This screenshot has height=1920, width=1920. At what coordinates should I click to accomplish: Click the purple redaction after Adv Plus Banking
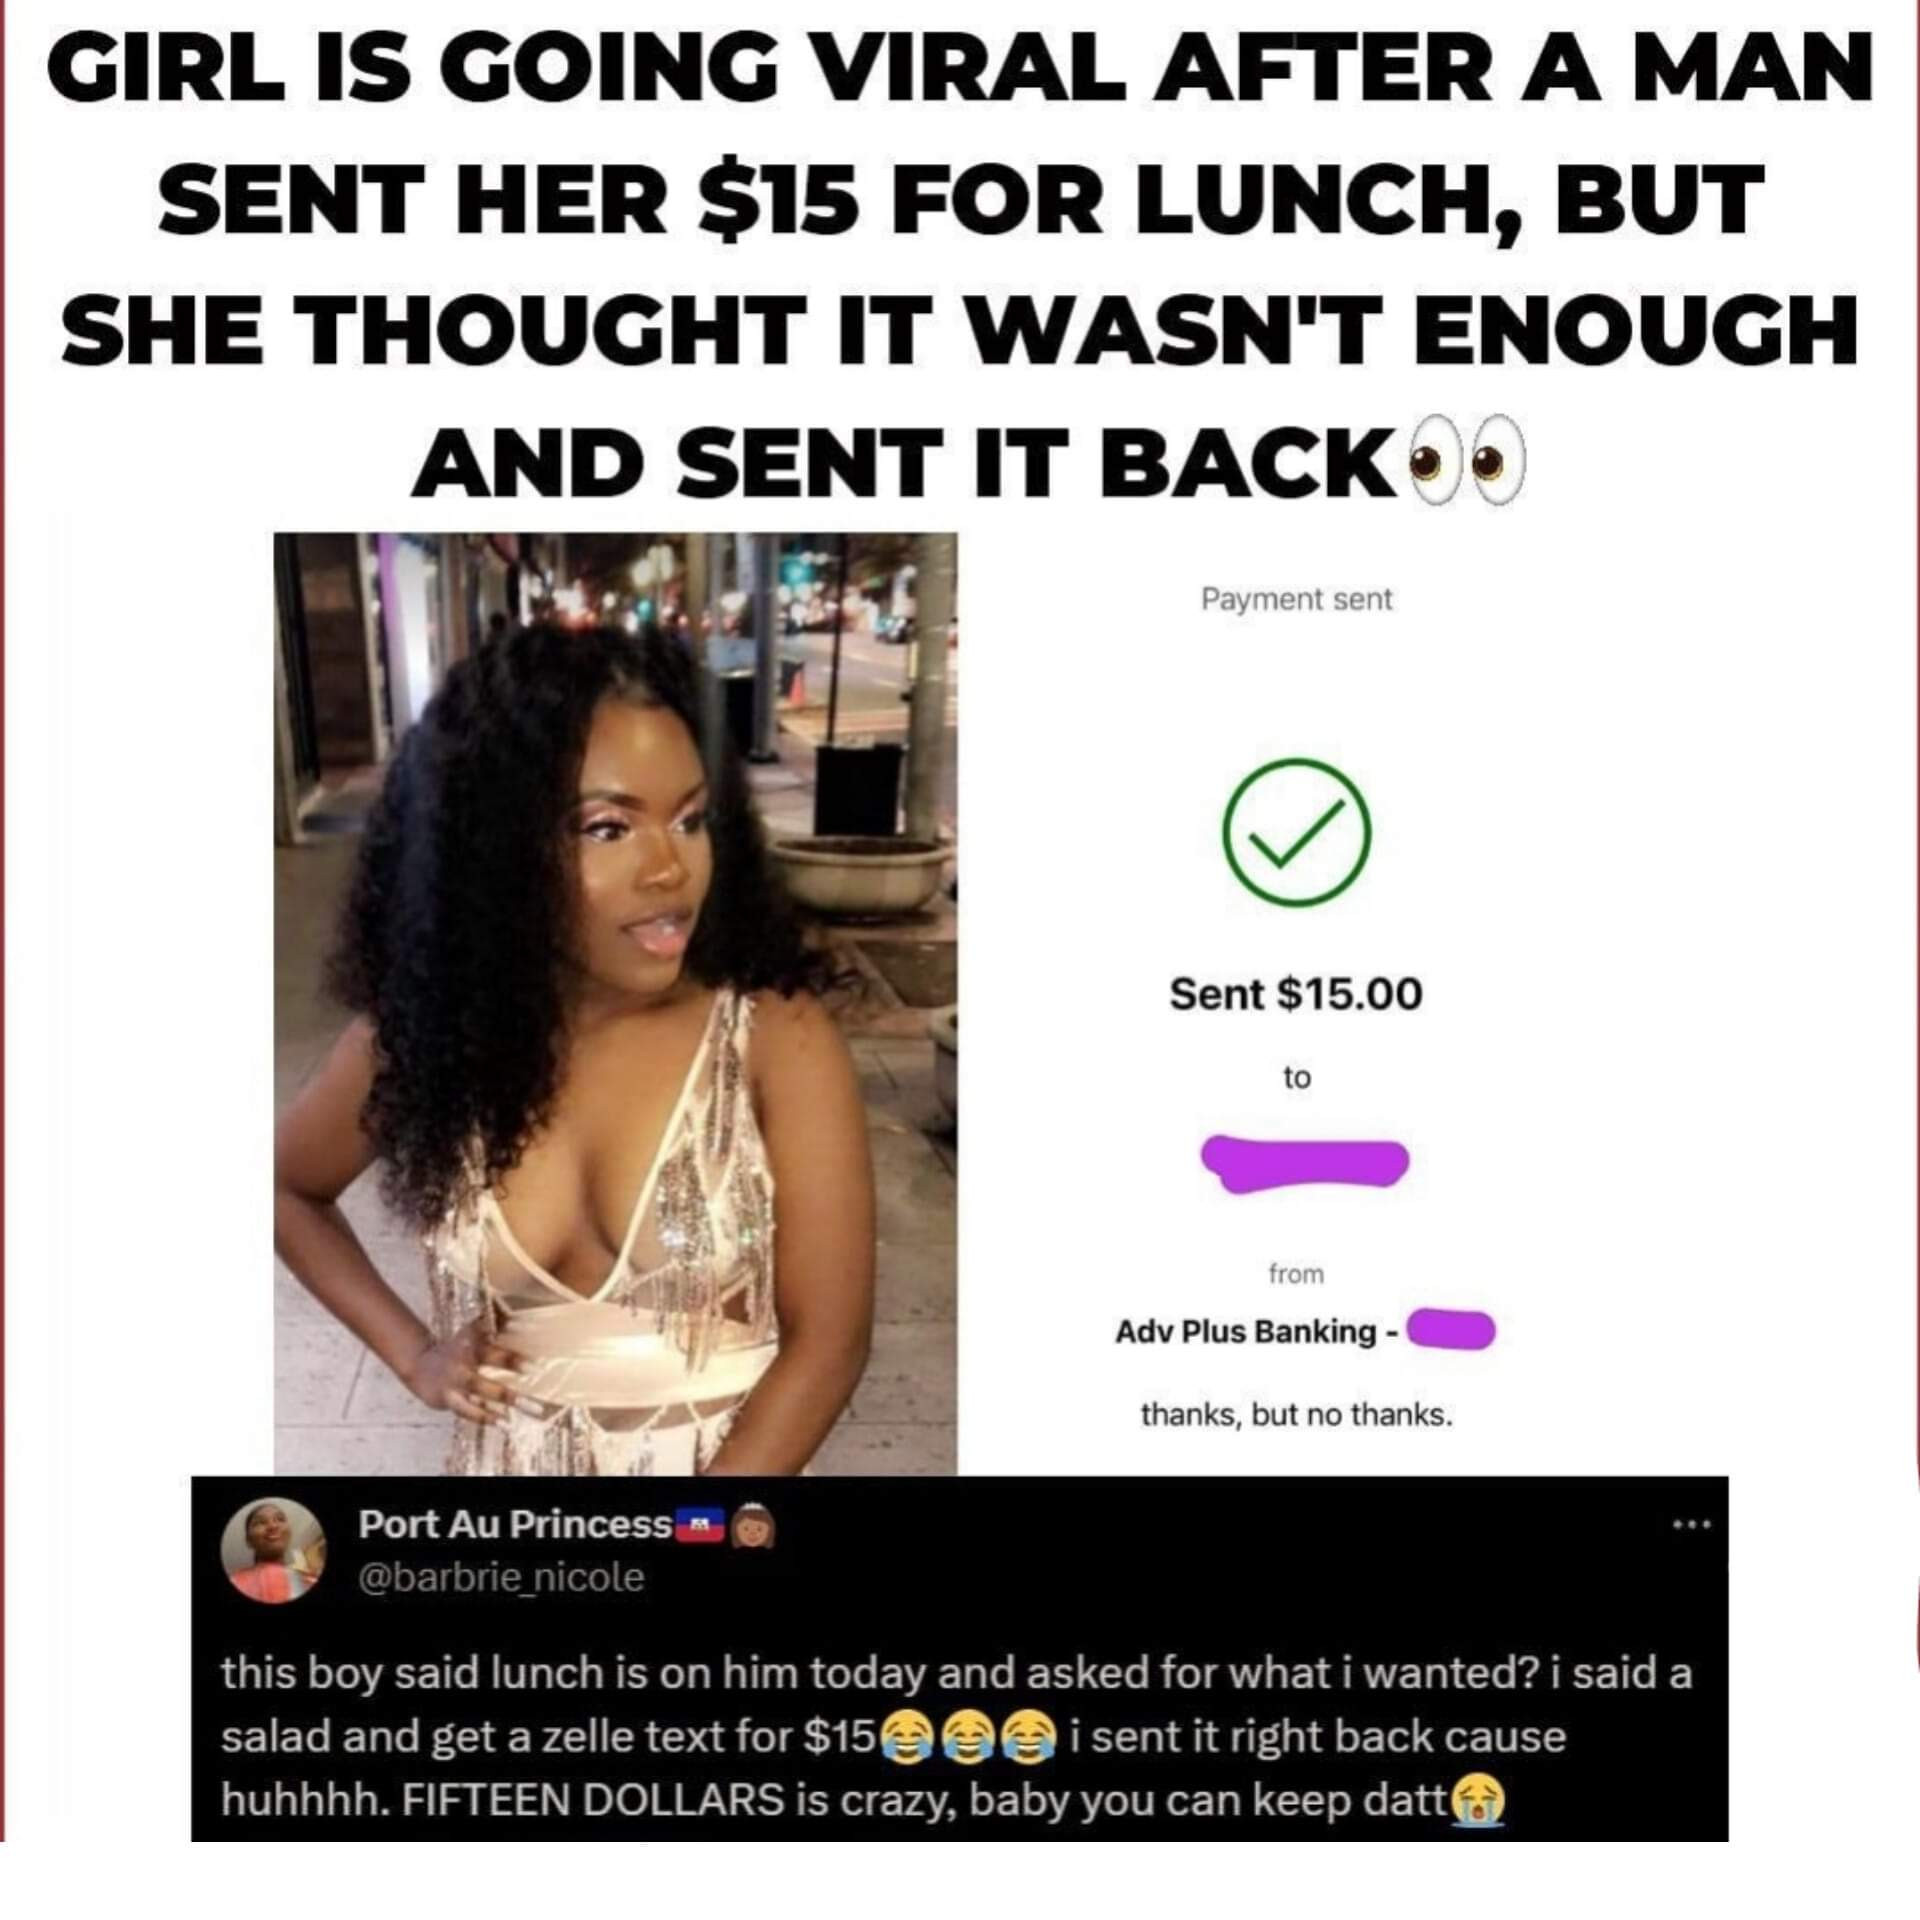point(1451,1330)
